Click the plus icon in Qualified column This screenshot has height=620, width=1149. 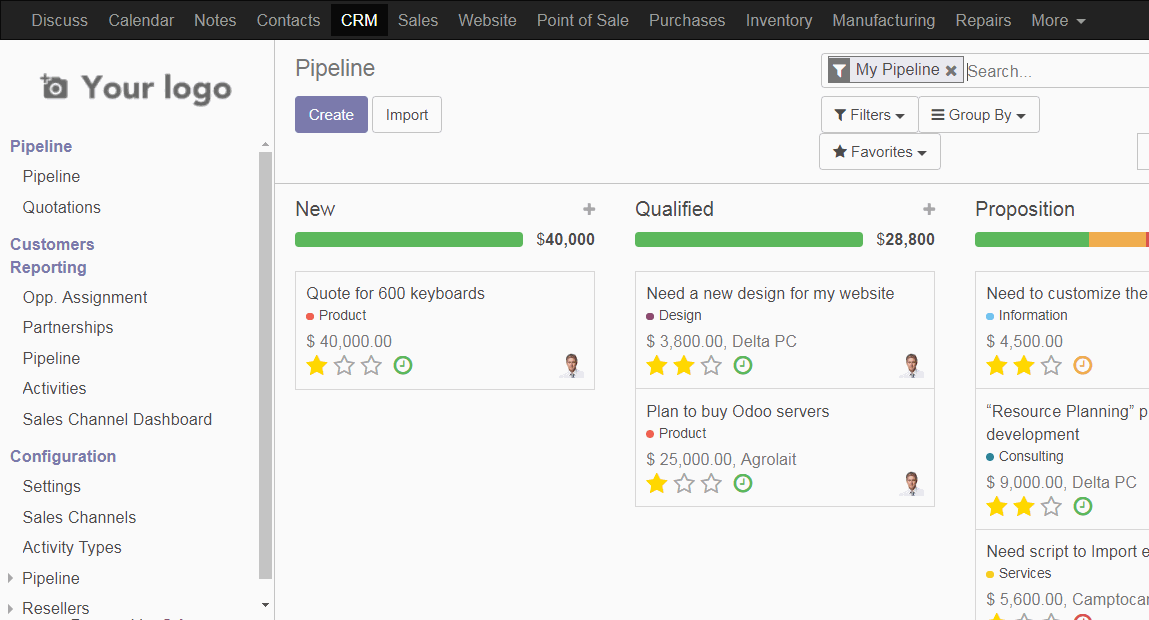click(929, 209)
